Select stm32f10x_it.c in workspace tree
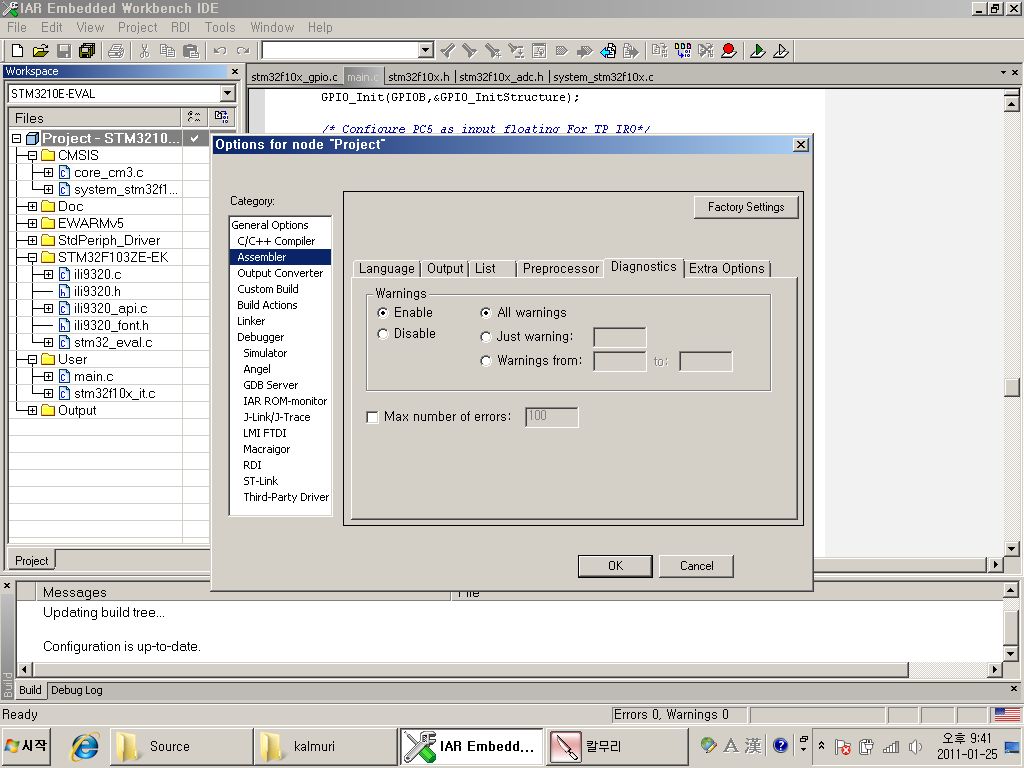Image resolution: width=1024 pixels, height=768 pixels. click(114, 393)
